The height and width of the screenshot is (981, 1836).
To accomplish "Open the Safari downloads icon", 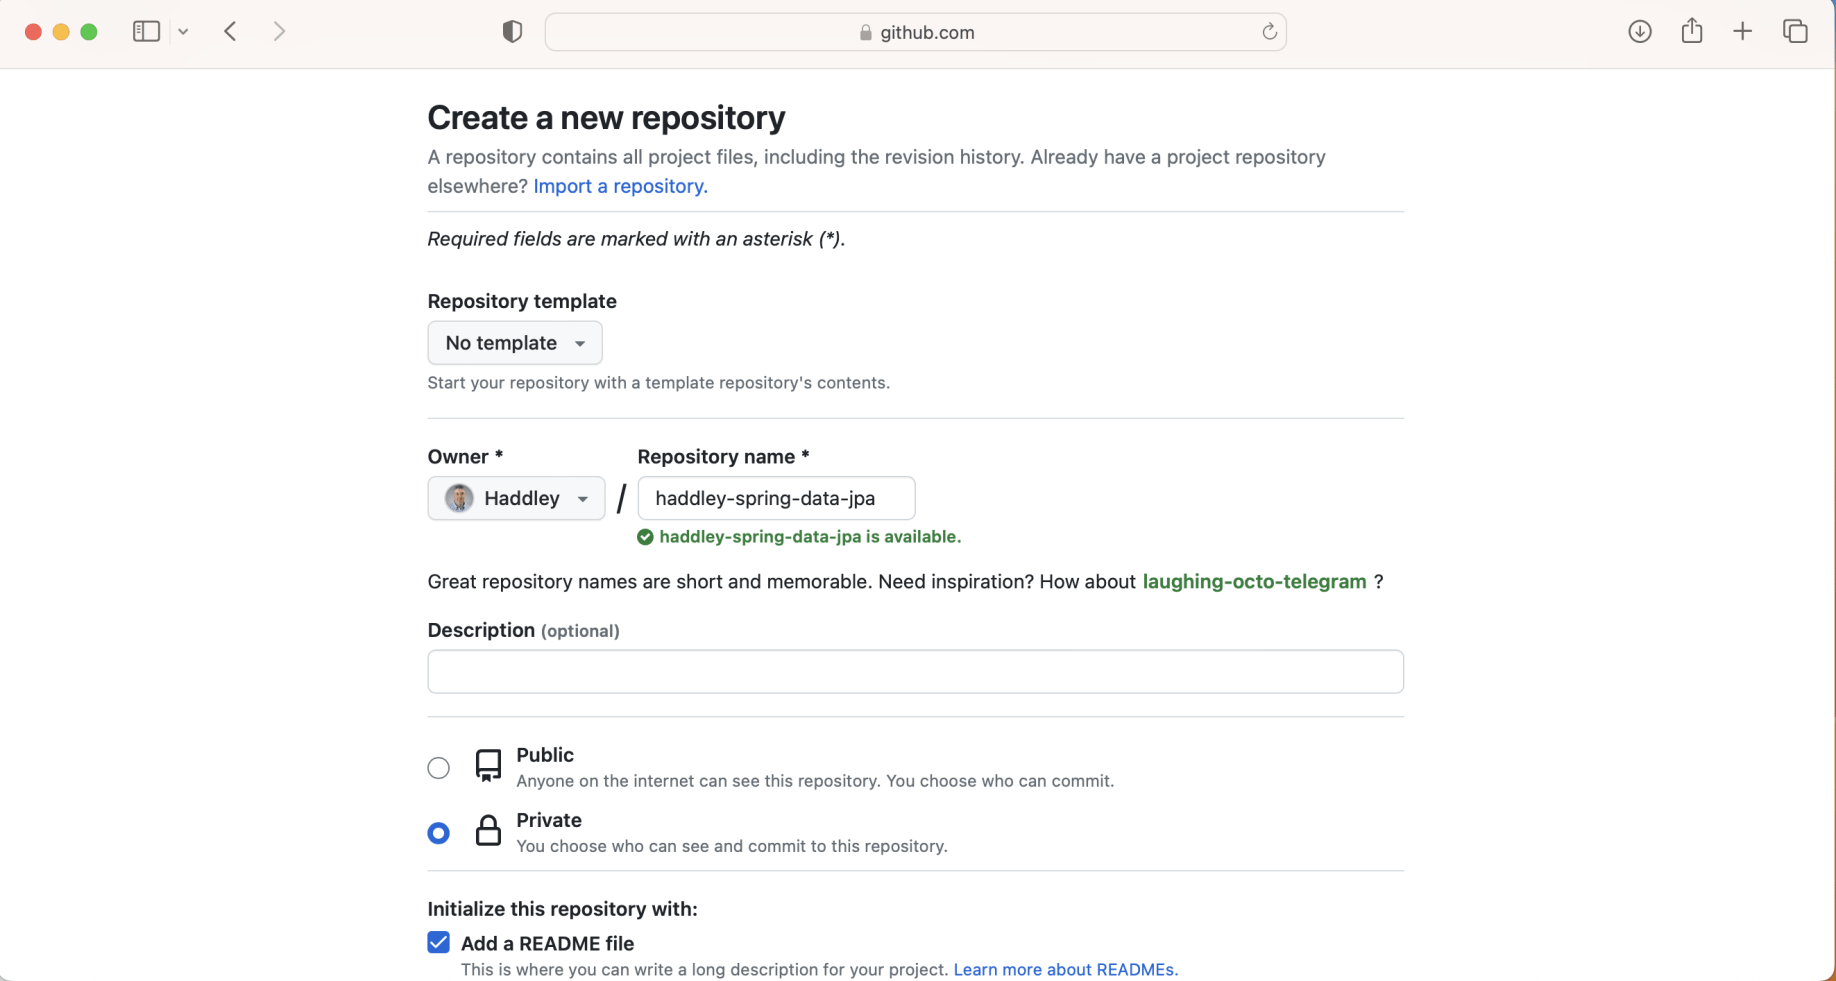I will (x=1640, y=31).
